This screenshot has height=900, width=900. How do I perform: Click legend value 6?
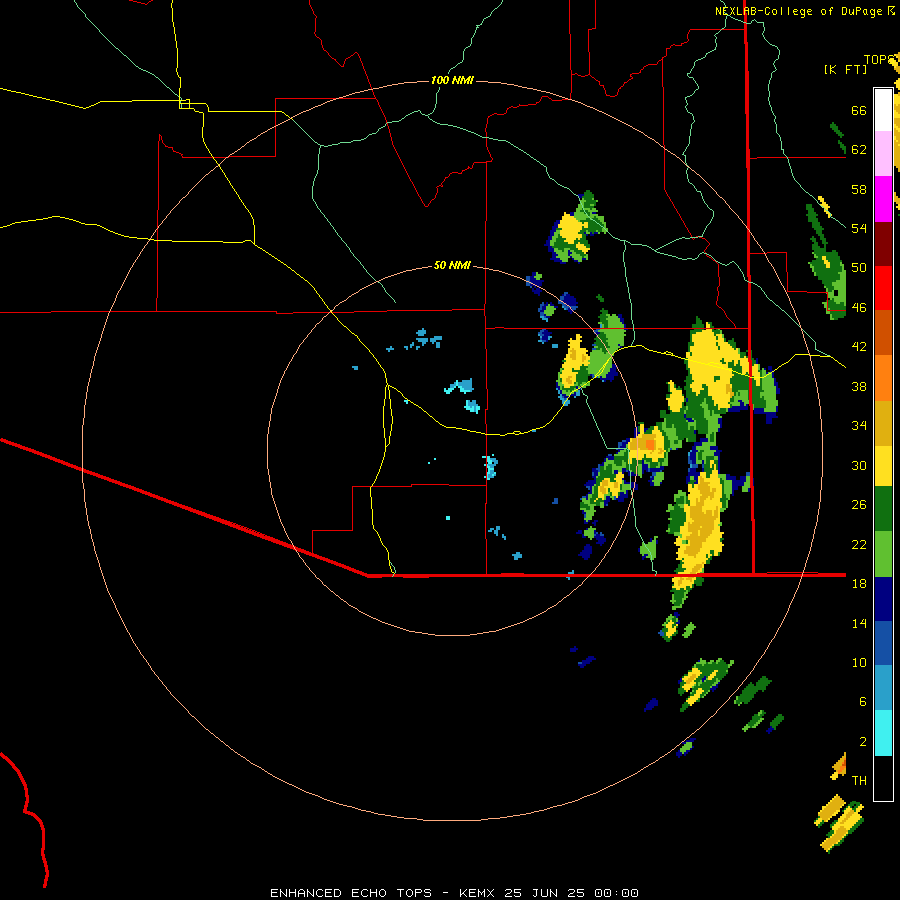(x=863, y=702)
